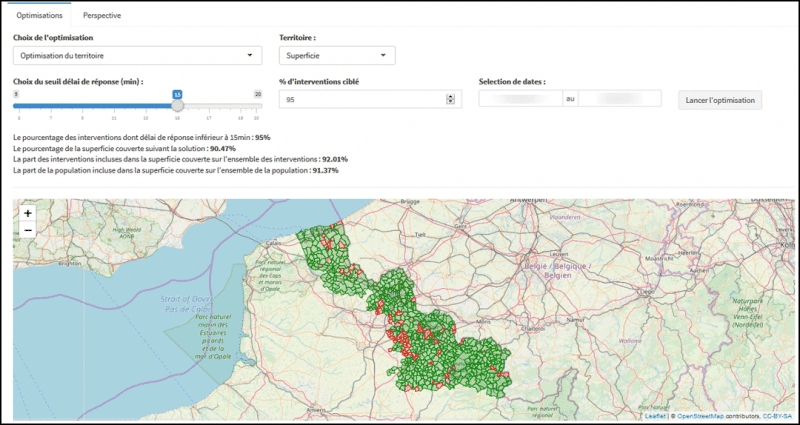The height and width of the screenshot is (425, 800).
Task: Click the '92.01%' interventions value
Action: click(335, 159)
